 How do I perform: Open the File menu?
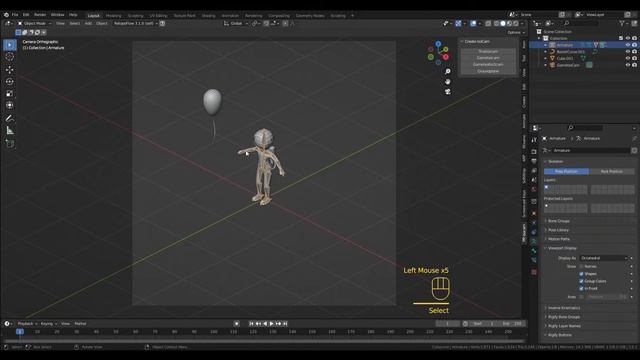[x=15, y=15]
